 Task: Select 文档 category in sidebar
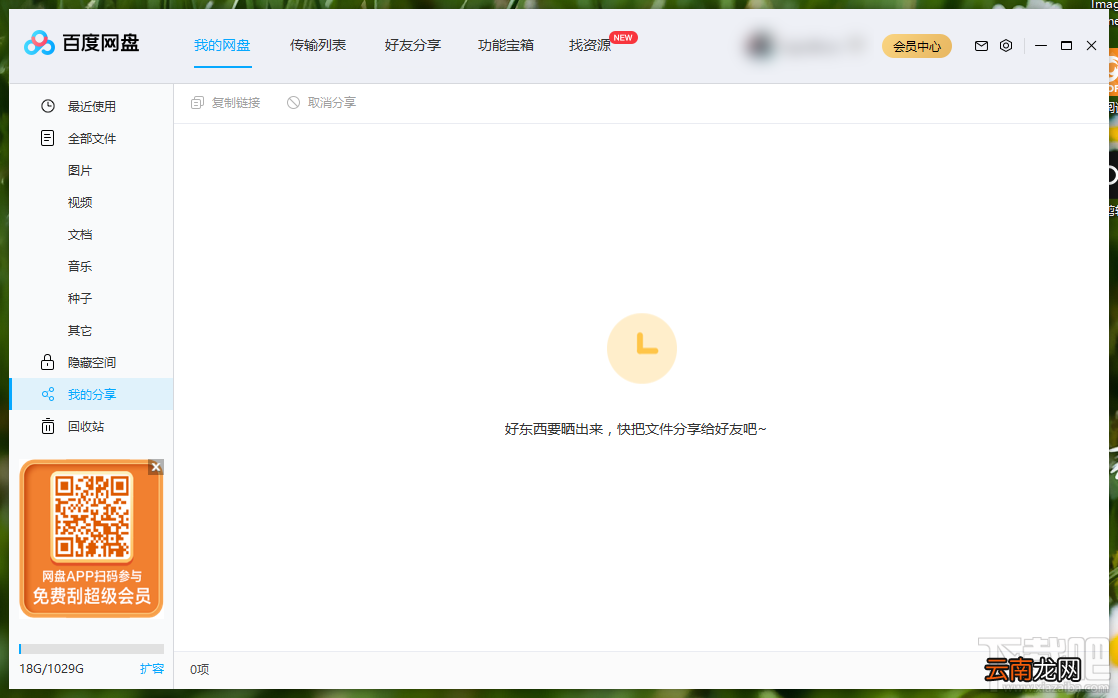(x=80, y=235)
